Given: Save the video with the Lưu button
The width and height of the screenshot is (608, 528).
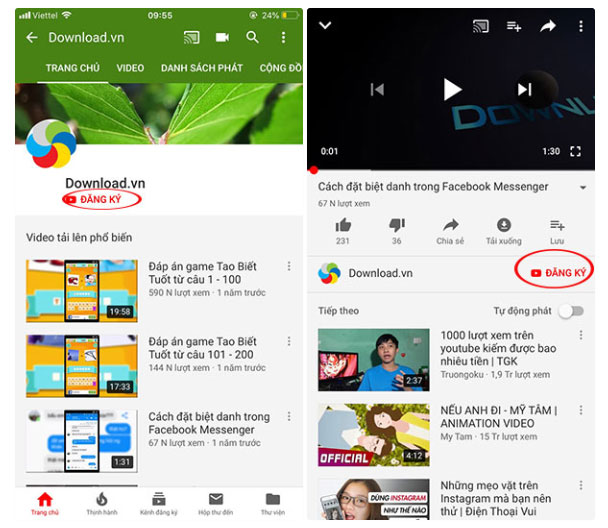Looking at the screenshot, I should (557, 231).
